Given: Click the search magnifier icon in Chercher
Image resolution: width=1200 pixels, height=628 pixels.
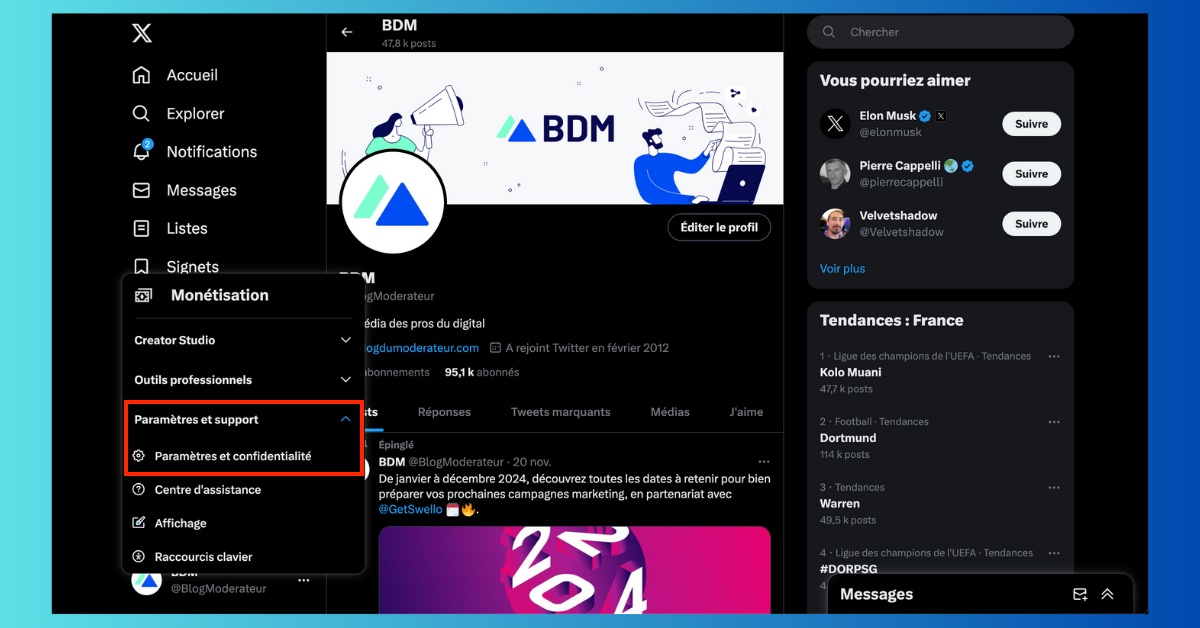Looking at the screenshot, I should (x=829, y=32).
